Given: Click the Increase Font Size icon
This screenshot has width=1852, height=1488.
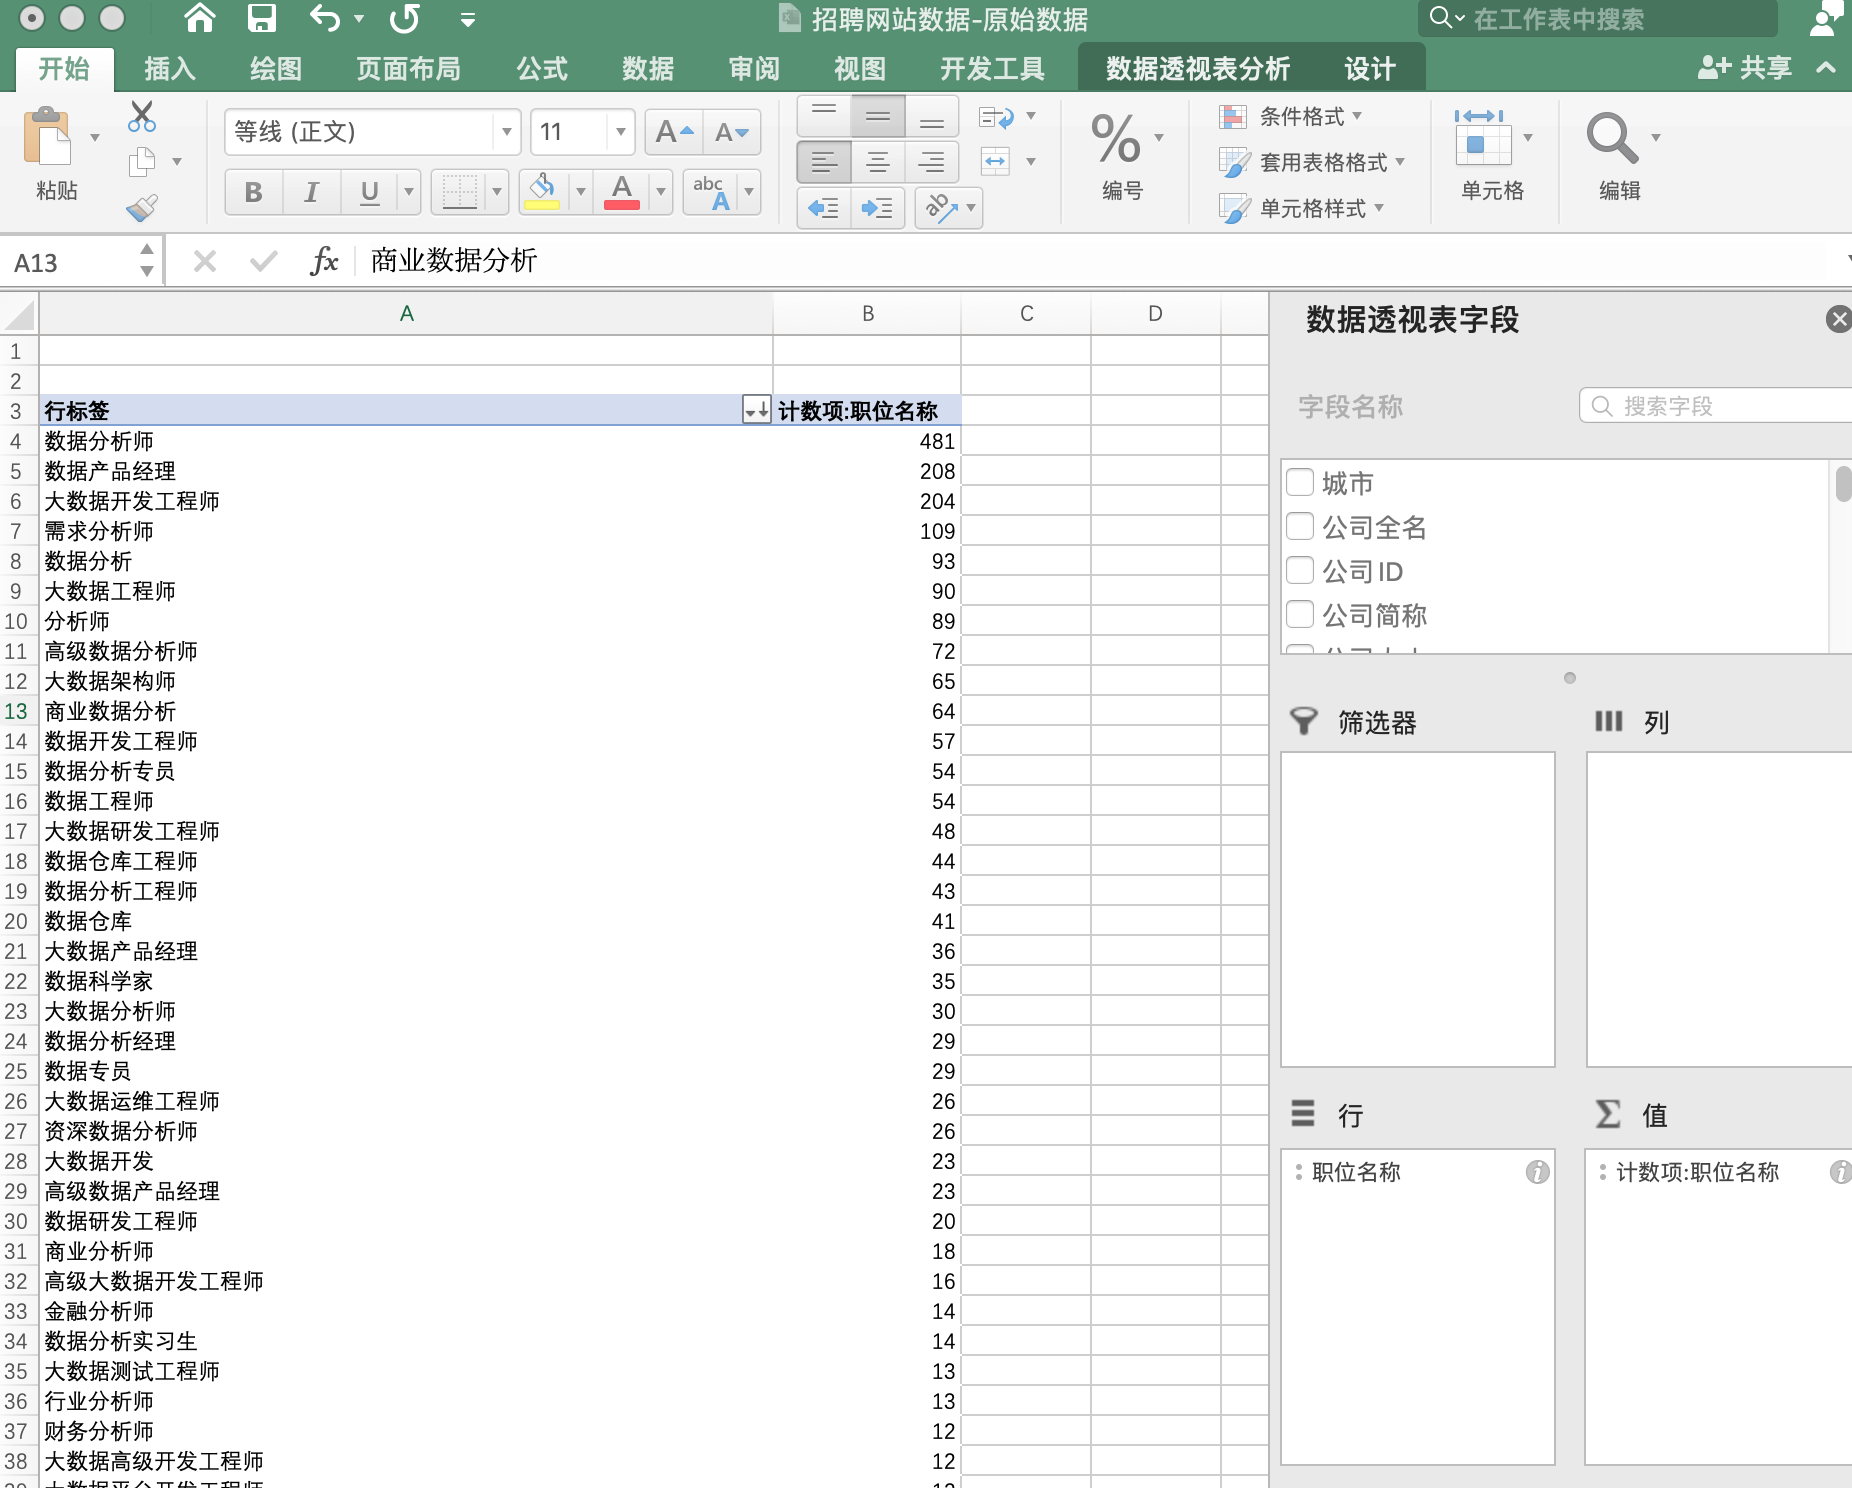Looking at the screenshot, I should (x=673, y=132).
